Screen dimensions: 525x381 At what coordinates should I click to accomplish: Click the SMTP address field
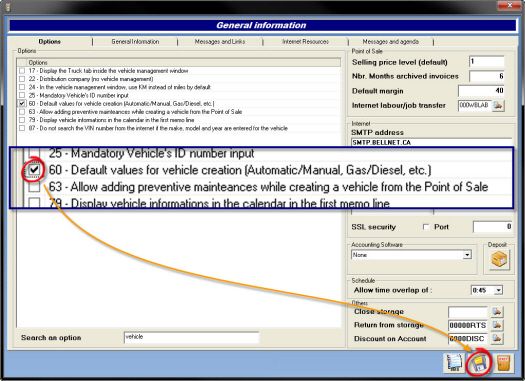[x=431, y=142]
